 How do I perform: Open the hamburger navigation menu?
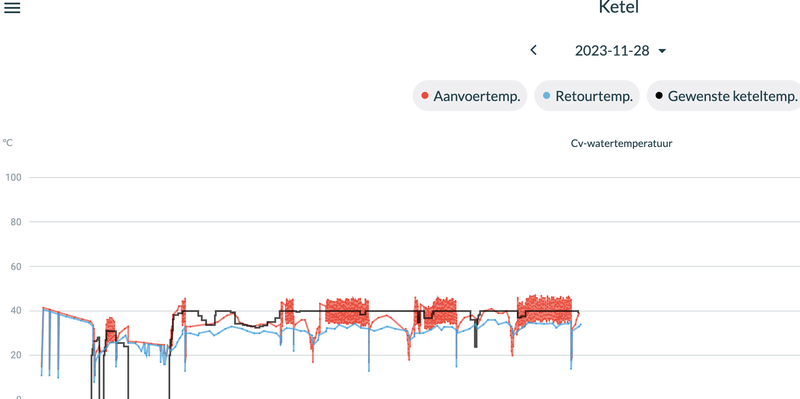point(12,8)
